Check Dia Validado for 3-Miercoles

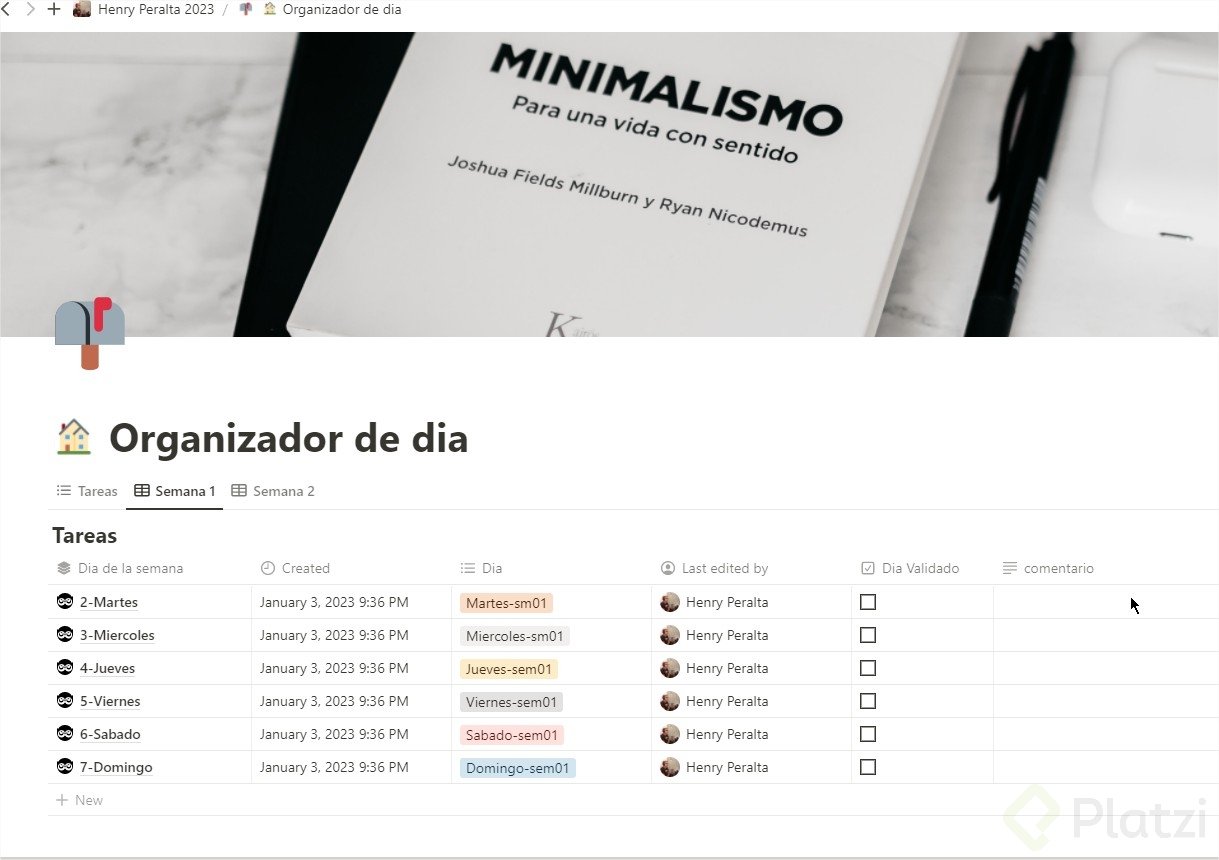(x=868, y=635)
